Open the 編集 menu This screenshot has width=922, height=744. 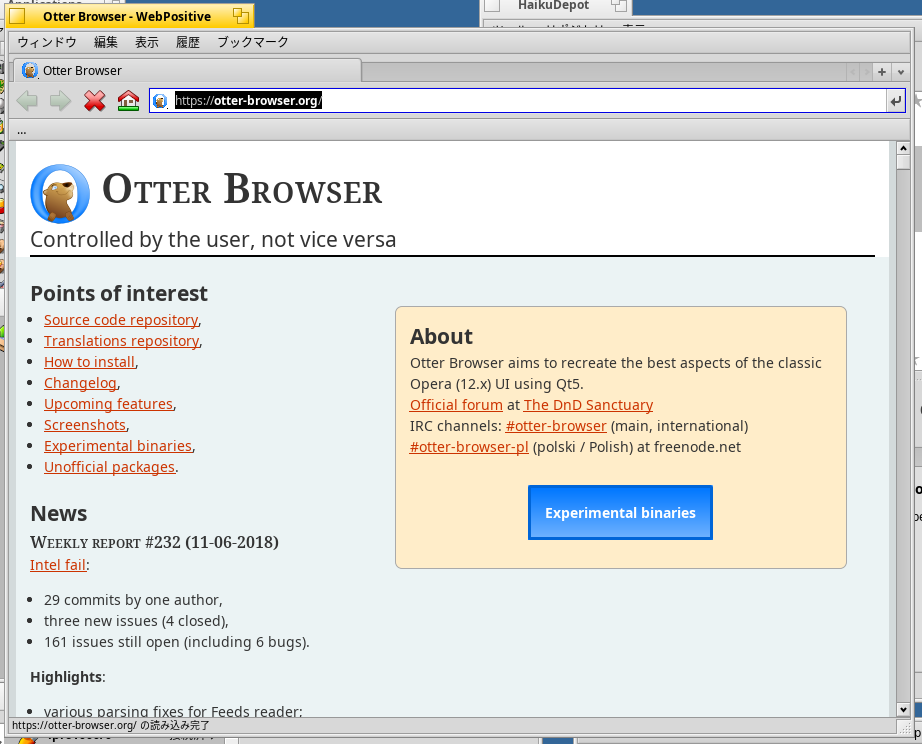tap(106, 42)
